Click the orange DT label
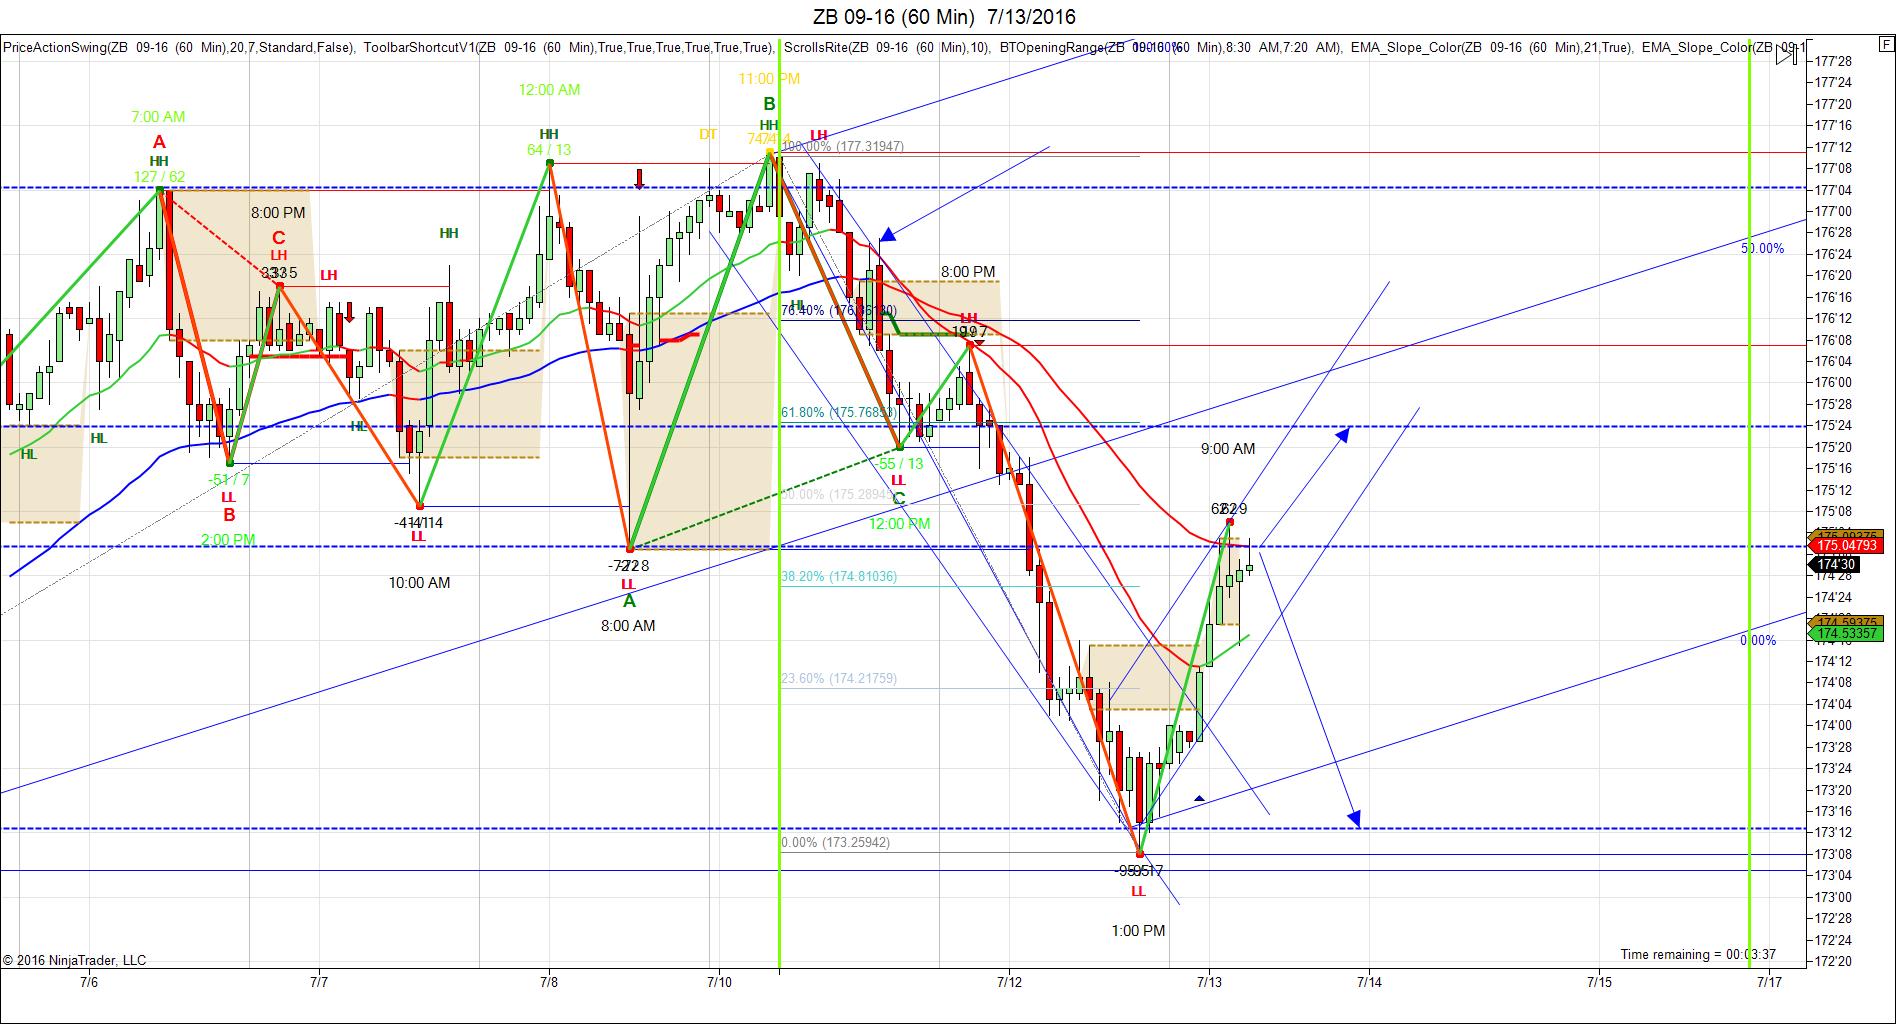 (x=708, y=135)
